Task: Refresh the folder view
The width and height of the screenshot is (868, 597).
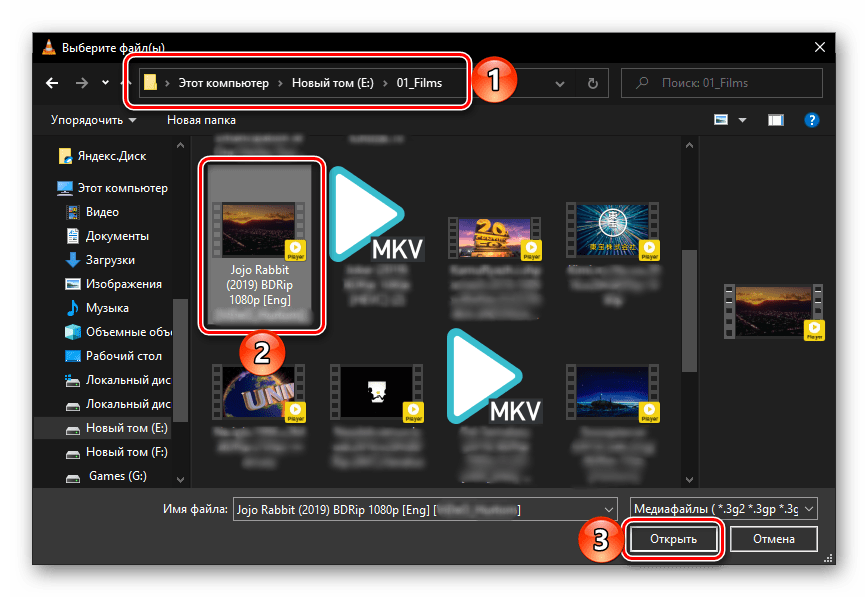Action: (592, 84)
